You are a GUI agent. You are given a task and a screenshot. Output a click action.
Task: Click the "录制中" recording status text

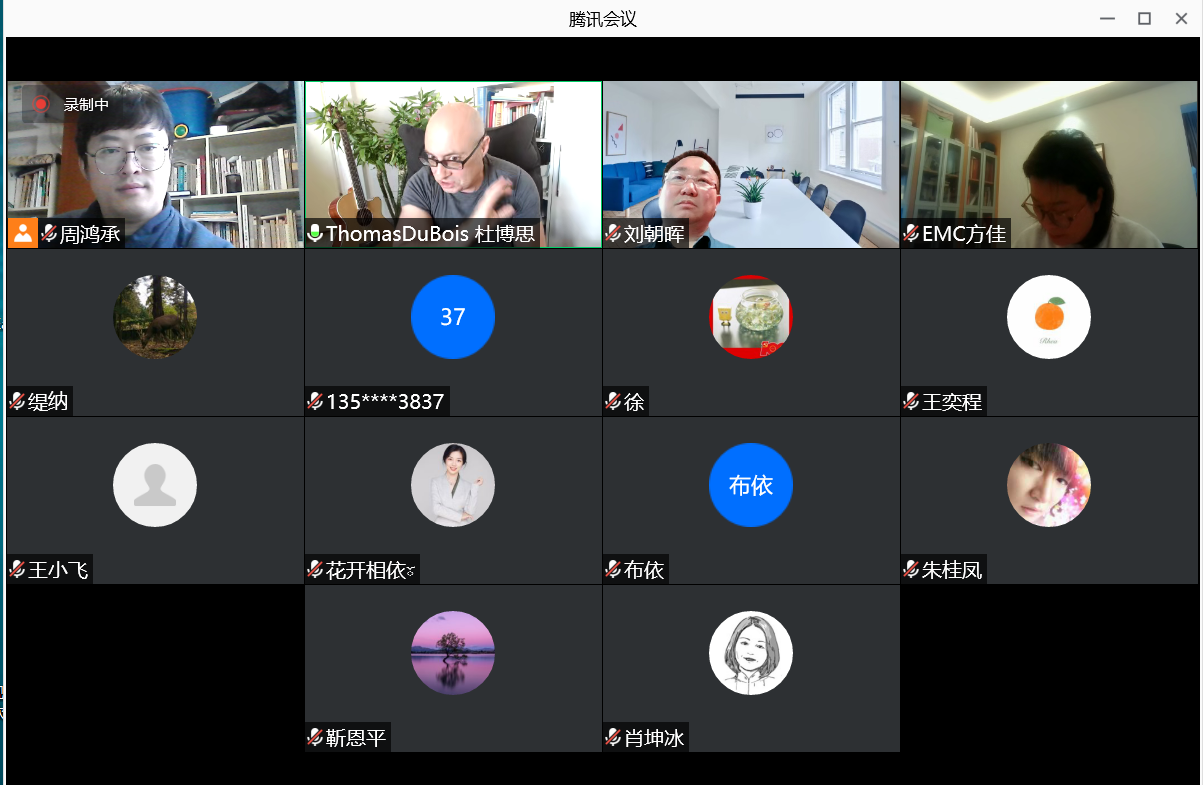pyautogui.click(x=86, y=104)
